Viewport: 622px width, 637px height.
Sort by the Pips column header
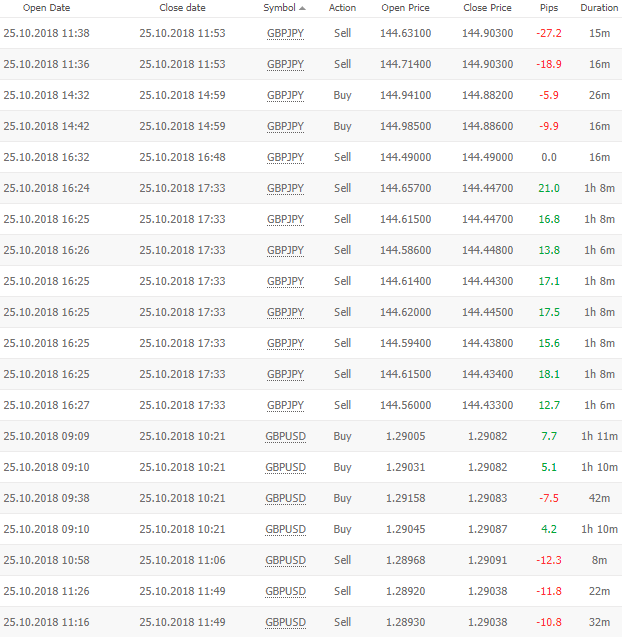(549, 8)
